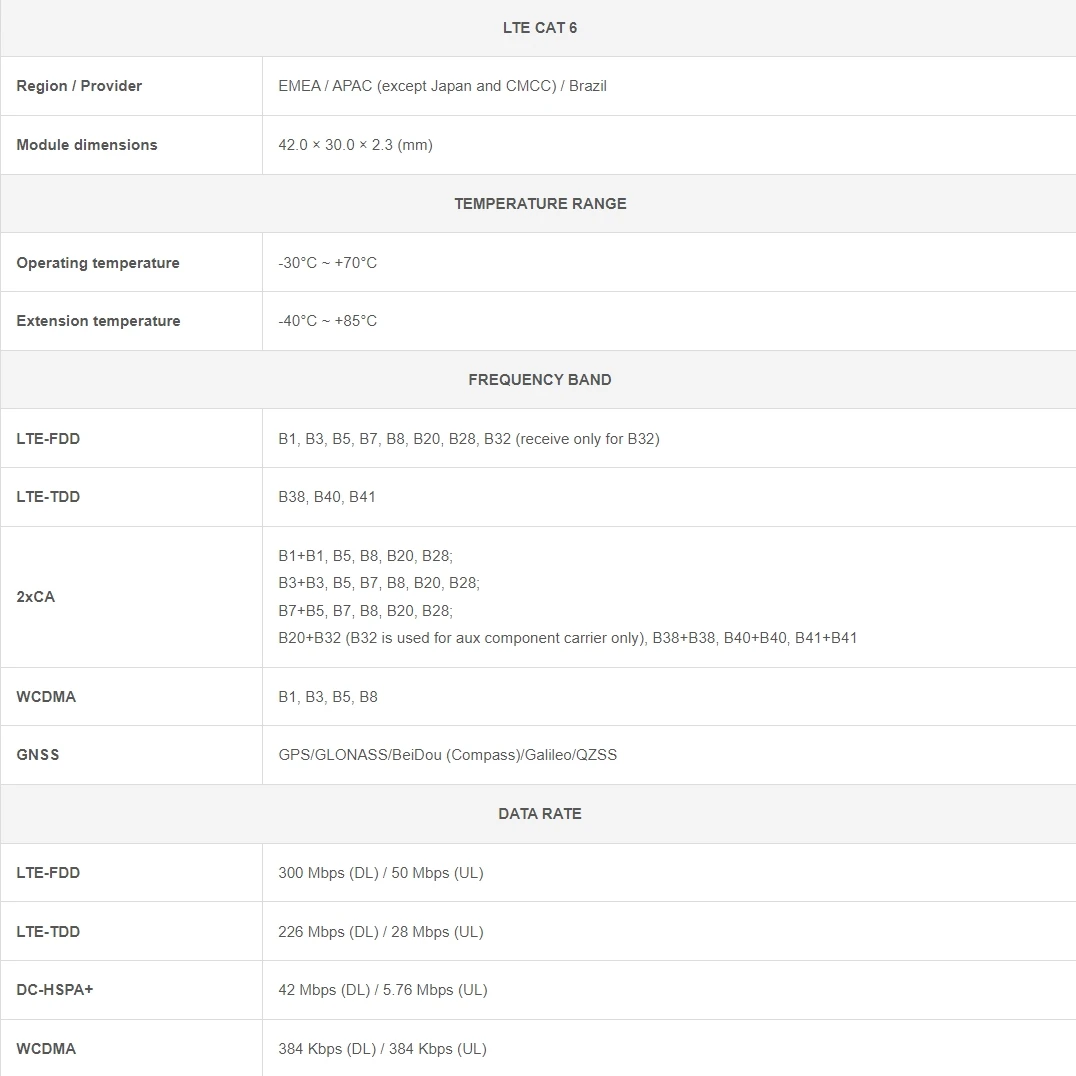Select the "GNSS" row label
The width and height of the screenshot is (1076, 1076).
38,755
